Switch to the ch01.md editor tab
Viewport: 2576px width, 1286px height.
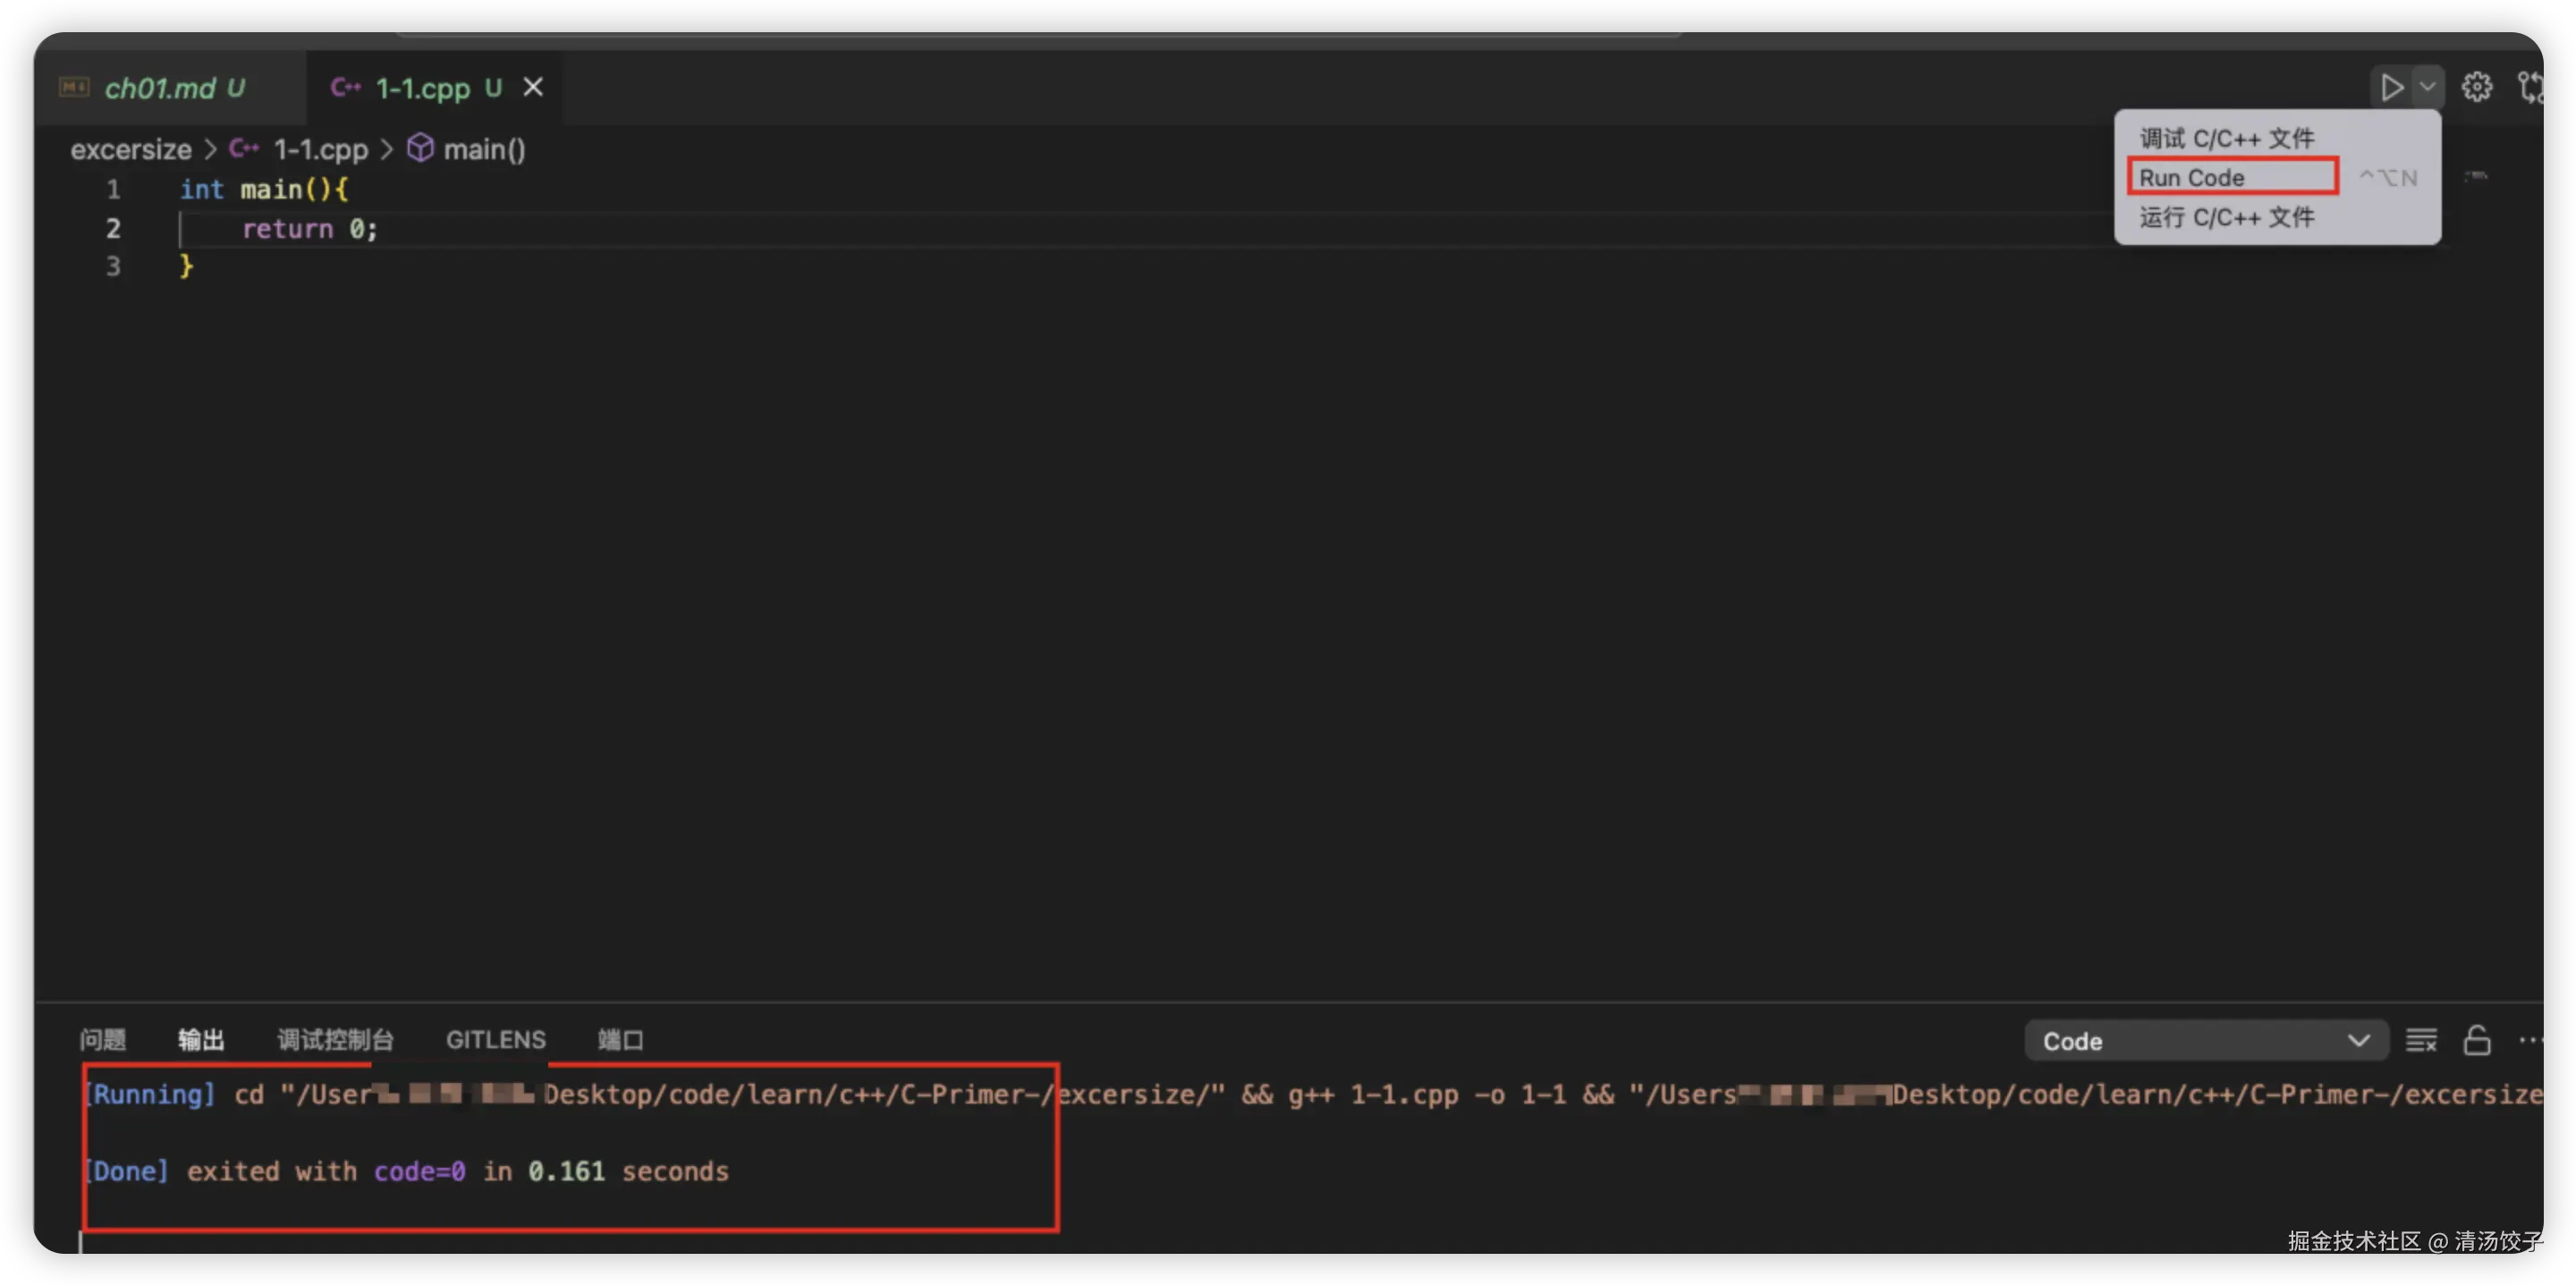(160, 88)
